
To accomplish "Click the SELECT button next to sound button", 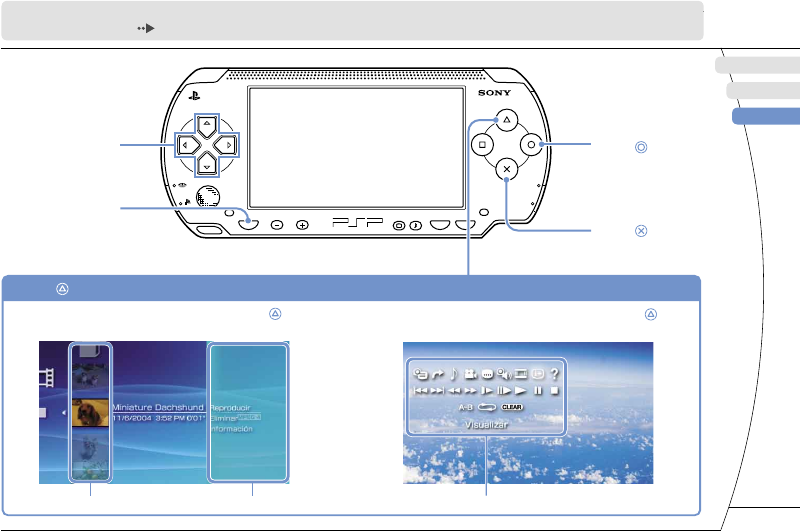I will tap(440, 224).
